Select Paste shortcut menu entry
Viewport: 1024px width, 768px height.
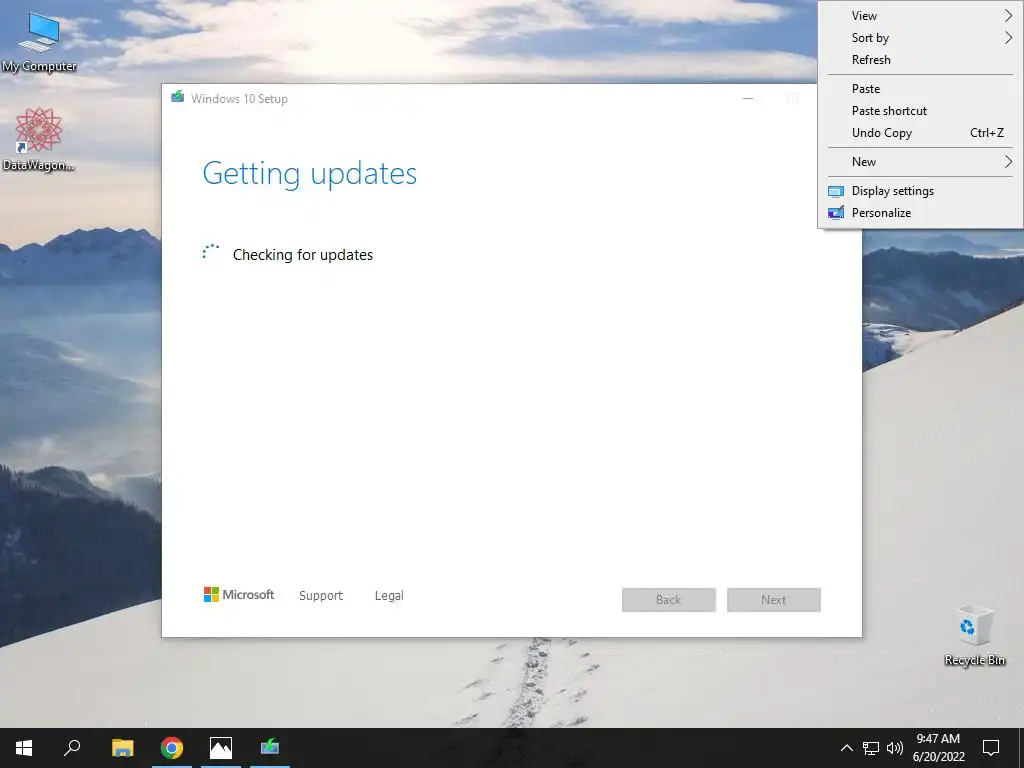tap(920, 111)
